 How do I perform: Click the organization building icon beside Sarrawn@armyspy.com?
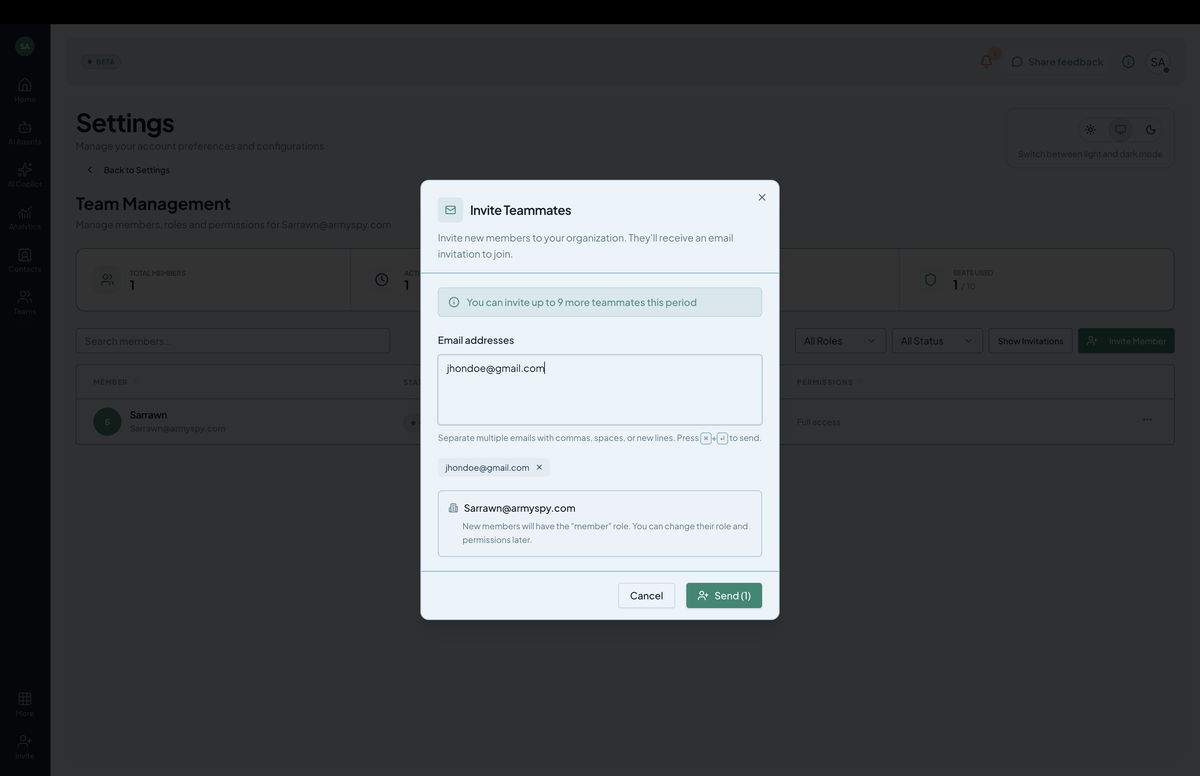453,508
